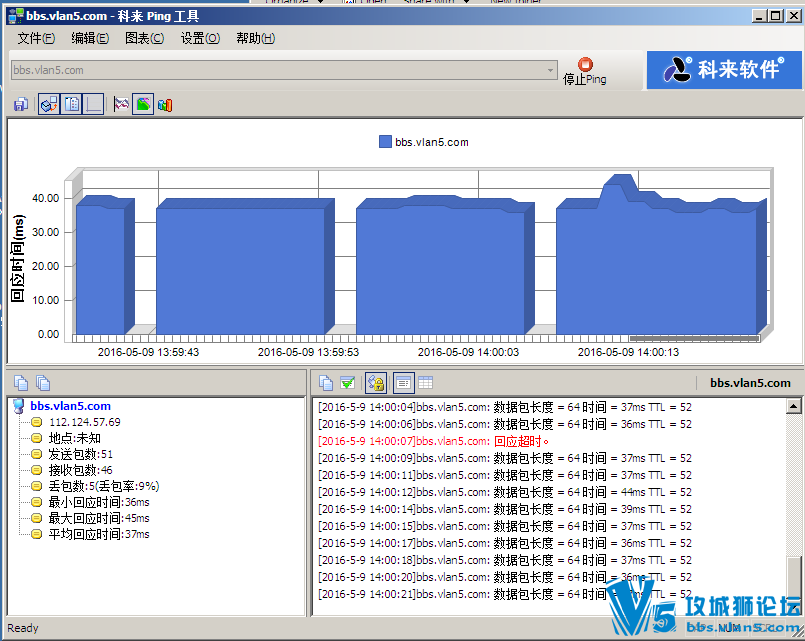Switch ping log to text list view
The width and height of the screenshot is (805, 641).
(403, 383)
